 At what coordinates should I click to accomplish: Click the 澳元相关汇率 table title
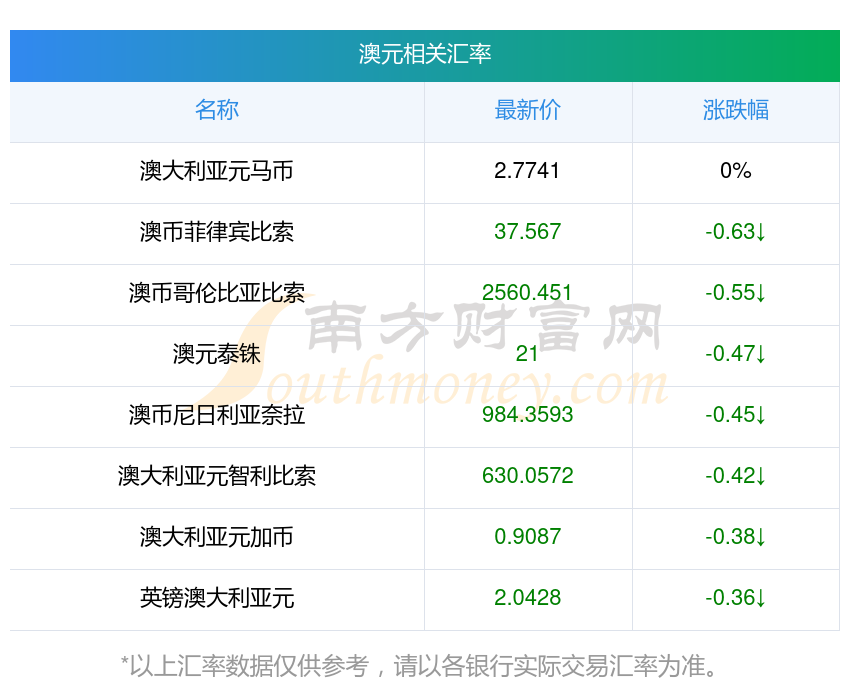pyautogui.click(x=424, y=54)
